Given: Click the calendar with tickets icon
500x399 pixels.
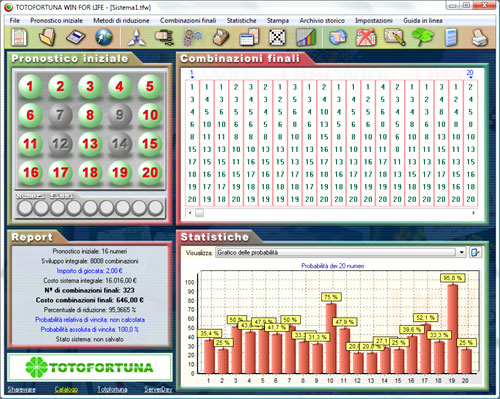Looking at the screenshot, I should (249, 37).
